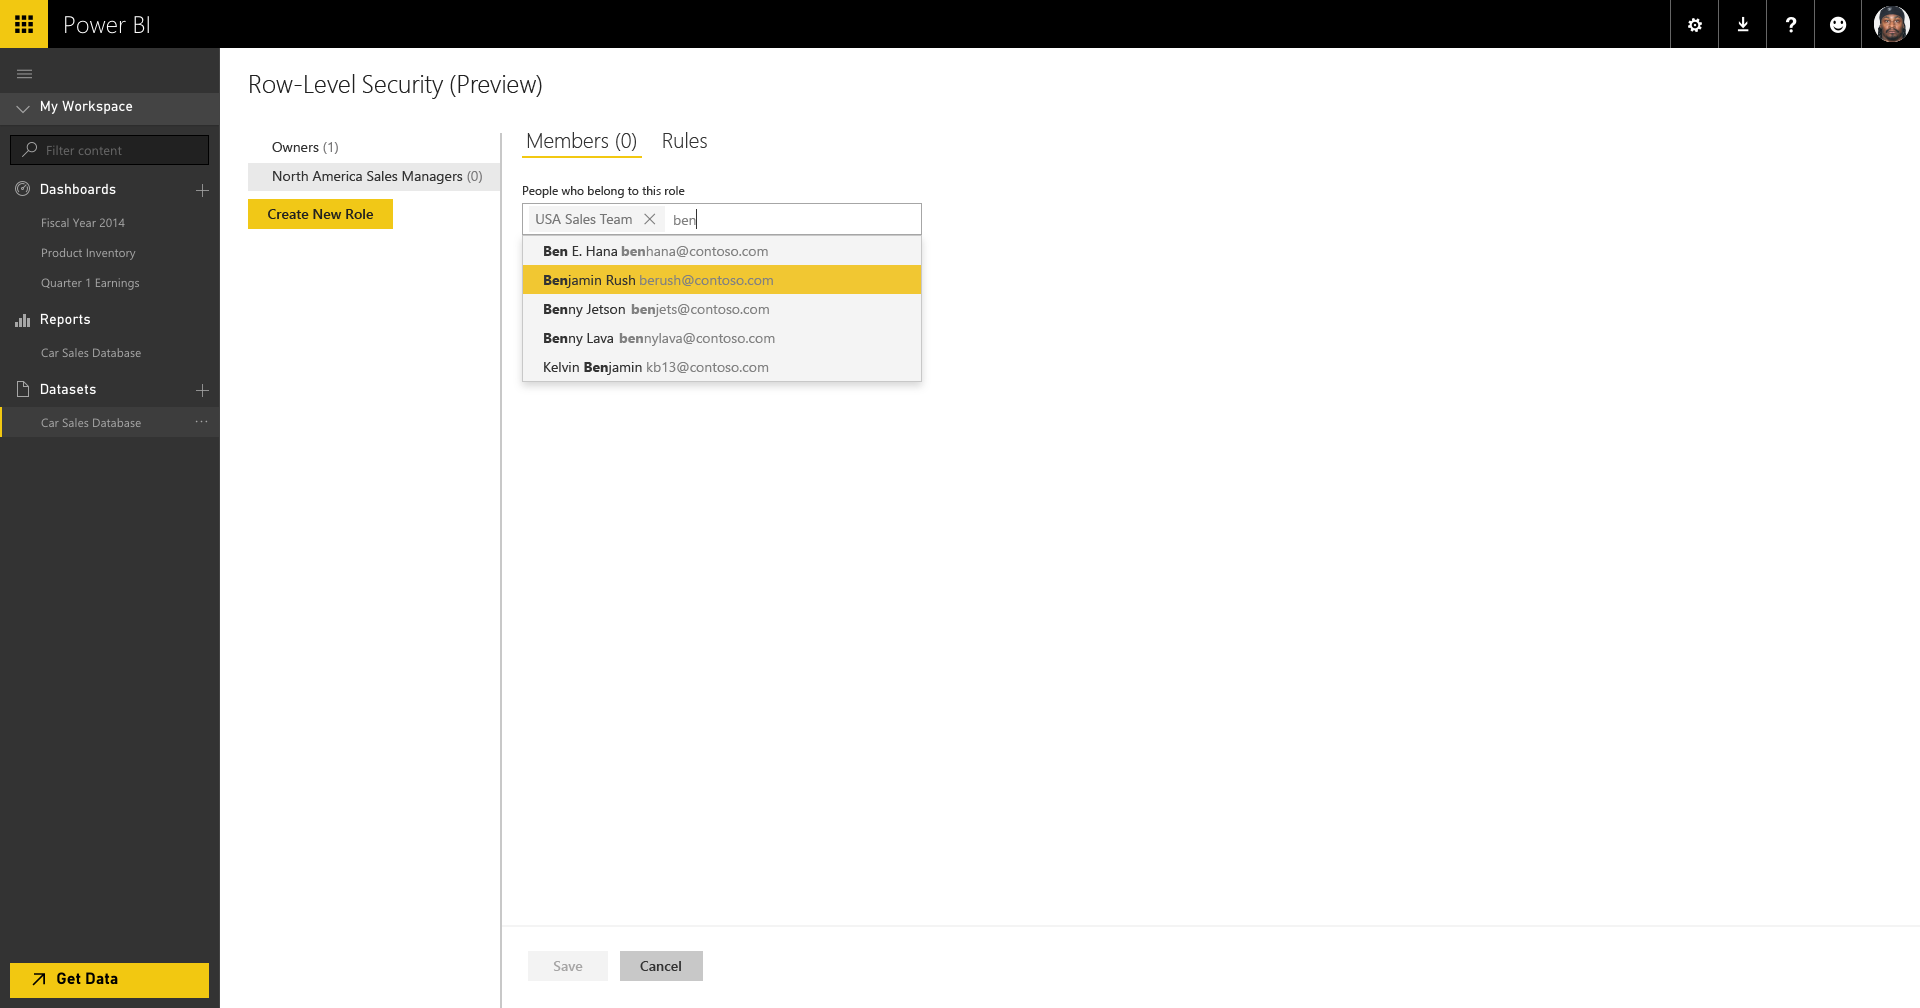Open Fiscal Year 2014 dashboard
This screenshot has width=1920, height=1008.
[83, 223]
